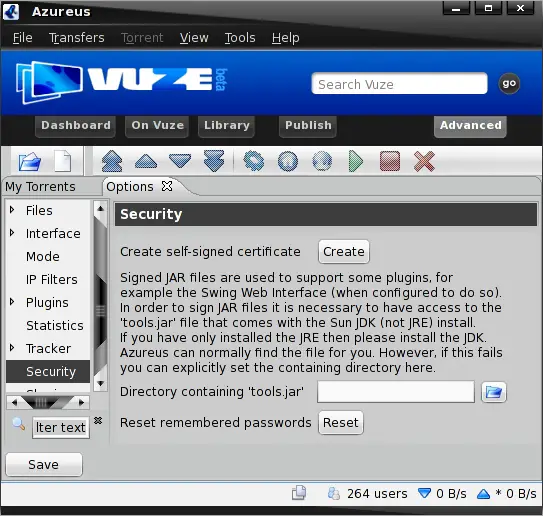Image resolution: width=543 pixels, height=516 pixels.
Task: Open the Library tab
Action: point(226,126)
